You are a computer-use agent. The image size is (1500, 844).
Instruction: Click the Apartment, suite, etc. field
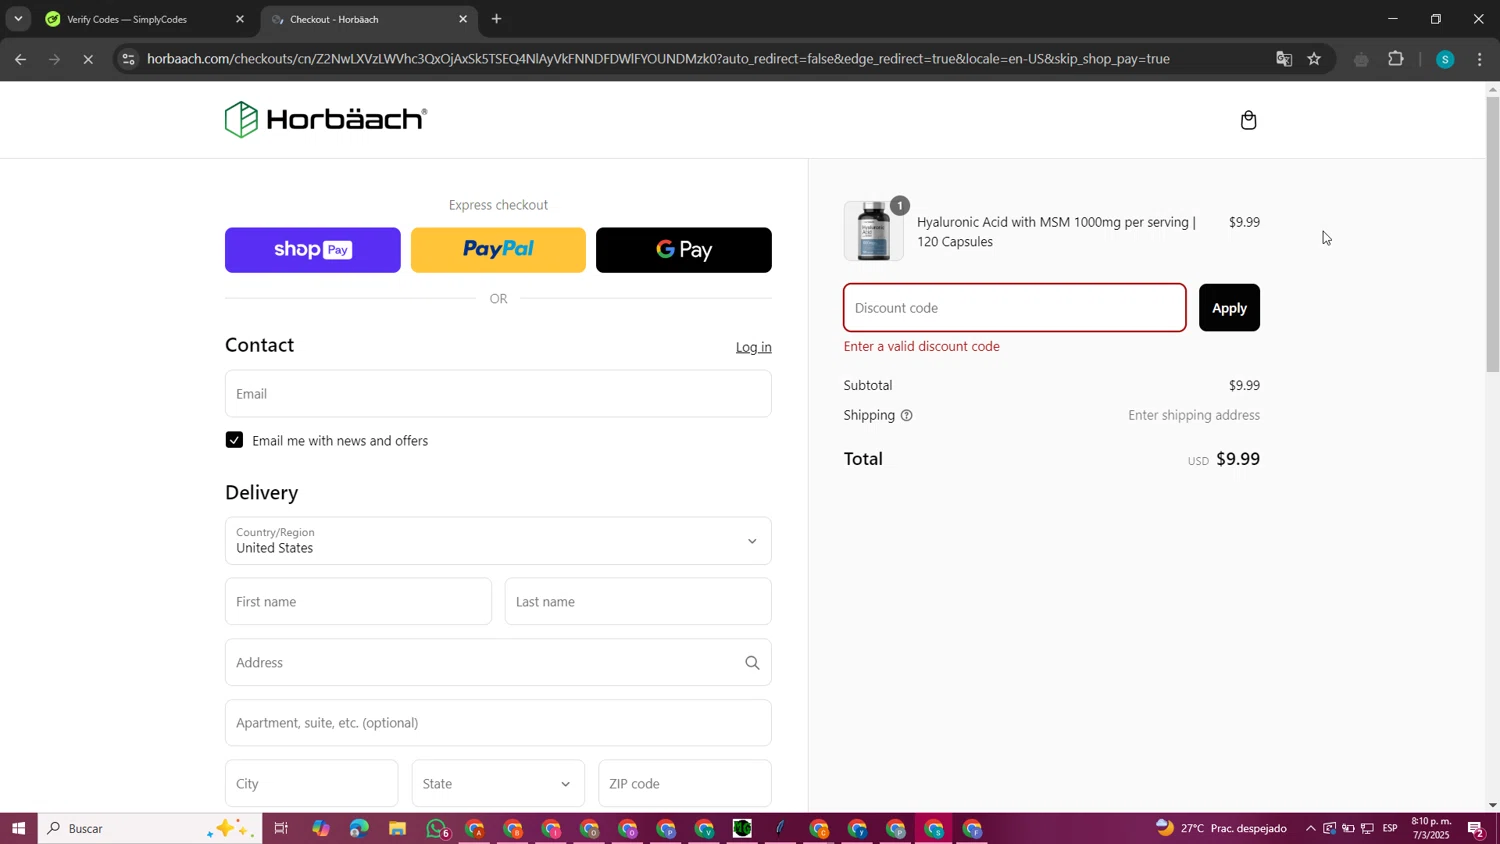pos(498,723)
